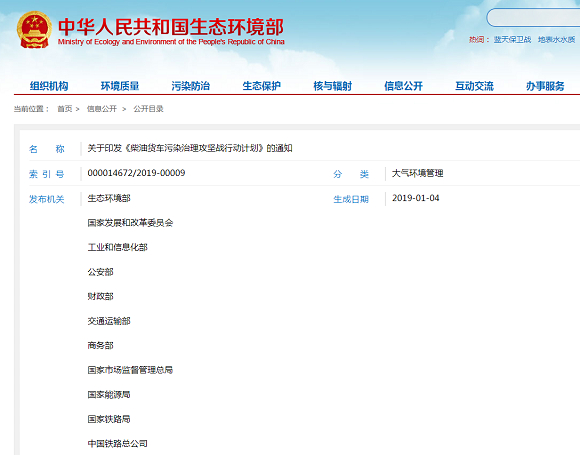Go to 首页 in breadcrumb

[x=65, y=109]
